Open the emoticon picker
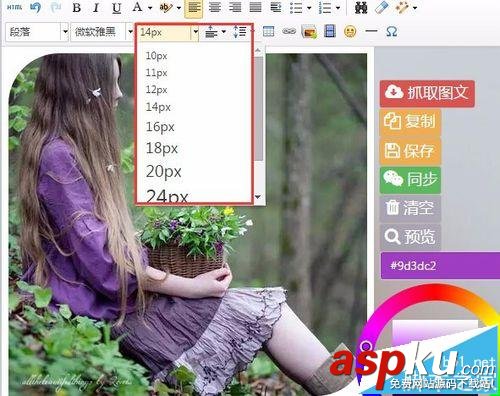500x396 pixels. point(350,32)
